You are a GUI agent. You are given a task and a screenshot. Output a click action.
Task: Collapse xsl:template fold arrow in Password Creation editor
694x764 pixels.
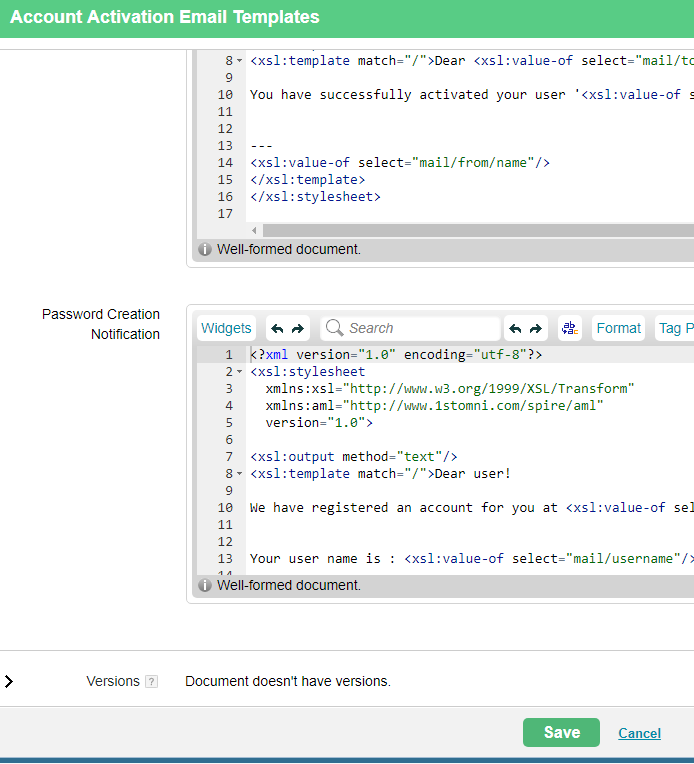click(x=239, y=474)
